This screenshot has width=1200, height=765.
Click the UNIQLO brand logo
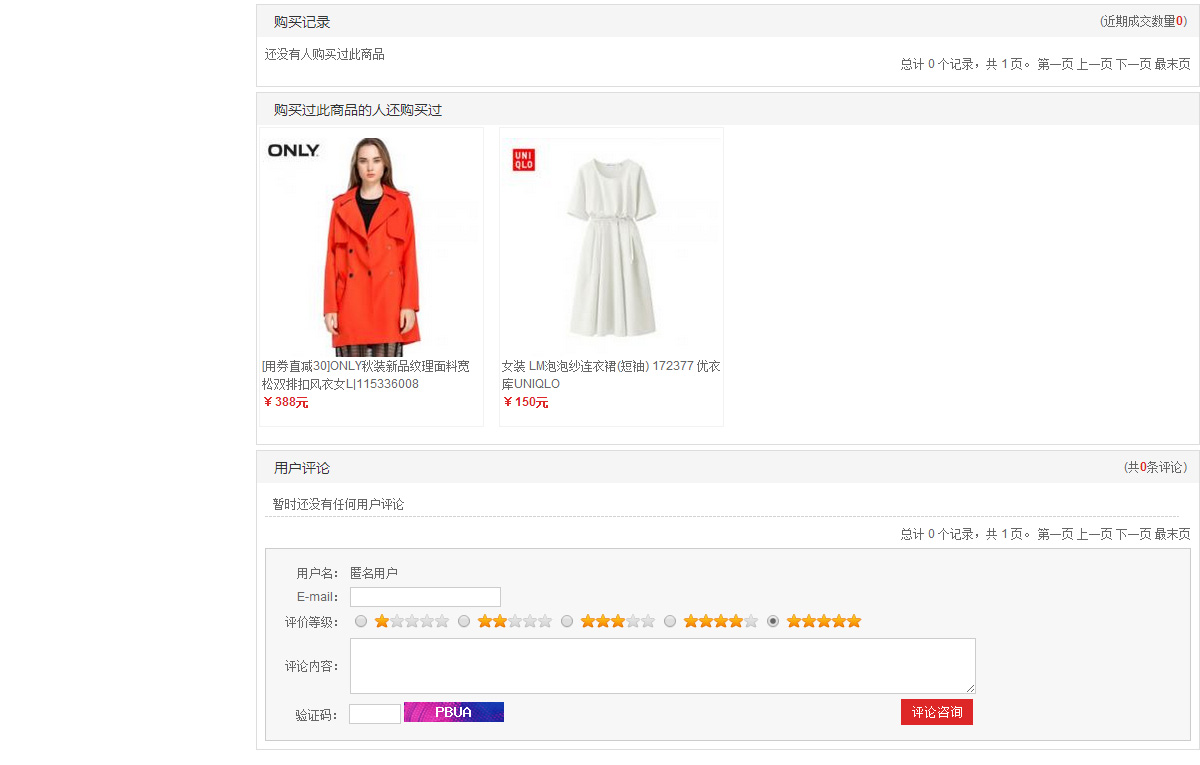(x=524, y=160)
